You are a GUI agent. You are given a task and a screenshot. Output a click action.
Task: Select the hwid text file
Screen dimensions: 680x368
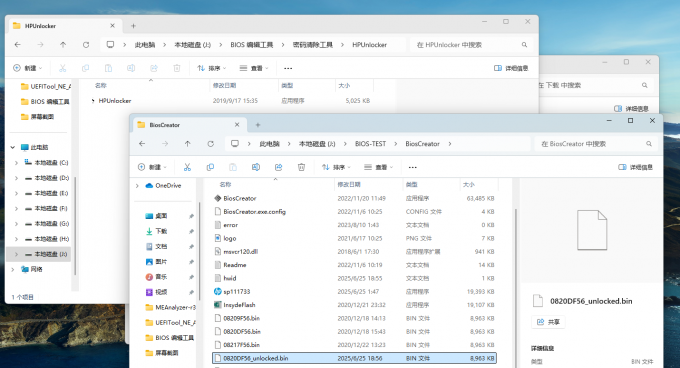coord(230,278)
